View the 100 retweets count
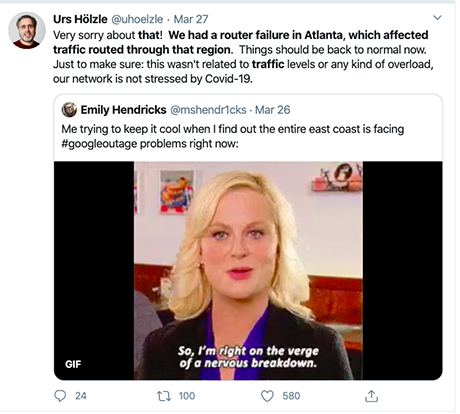Image resolution: width=460 pixels, height=414 pixels. tap(187, 396)
